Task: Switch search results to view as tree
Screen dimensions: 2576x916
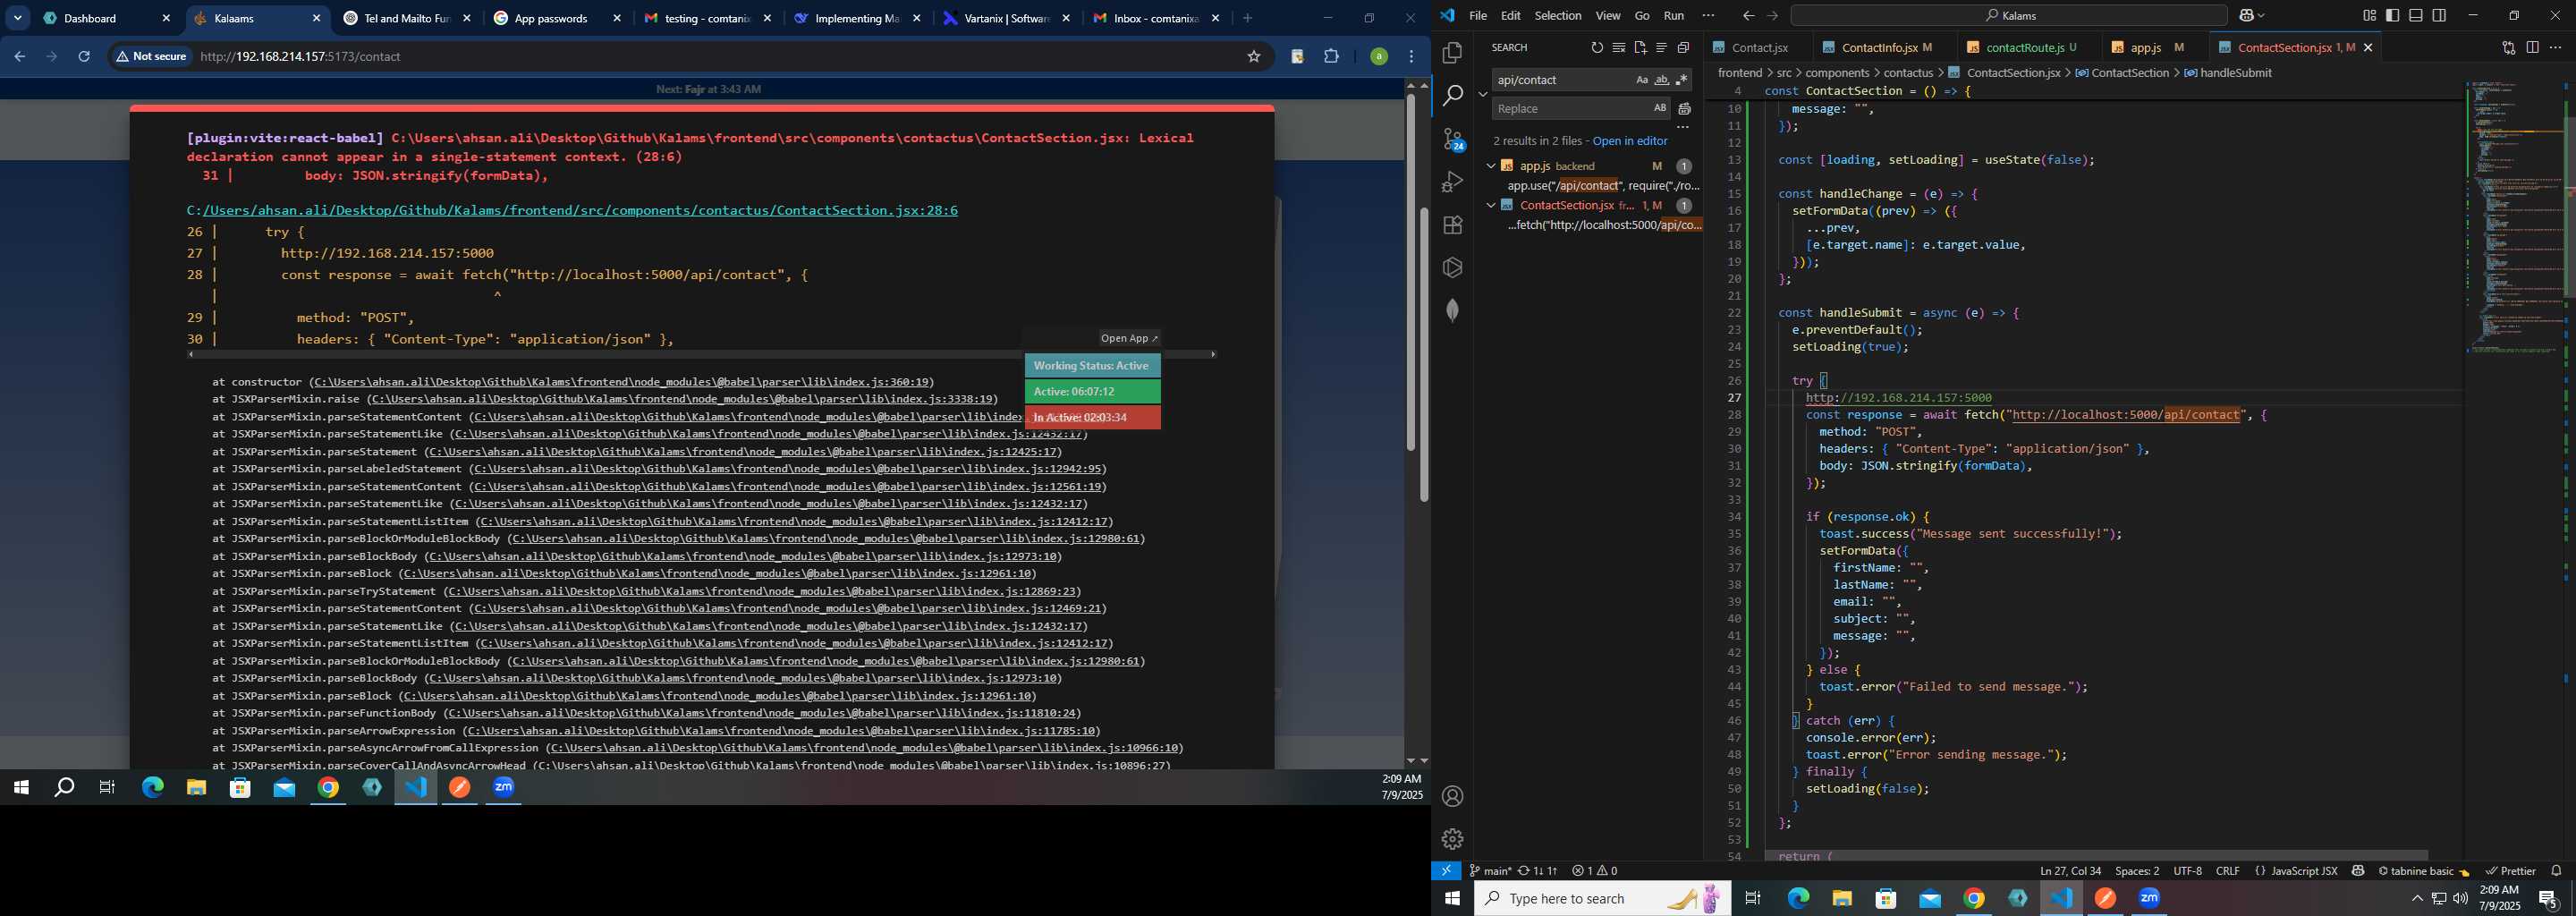Action: click(x=1661, y=48)
